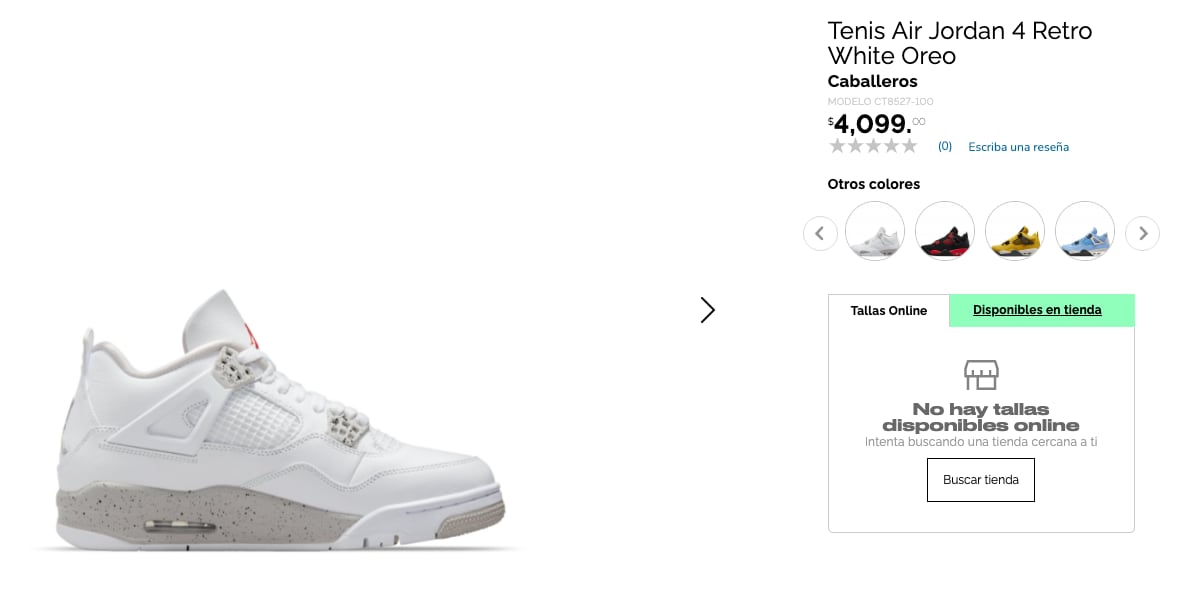The width and height of the screenshot is (1185, 596).
Task: Click the Buscar tienda button
Action: [x=981, y=479]
